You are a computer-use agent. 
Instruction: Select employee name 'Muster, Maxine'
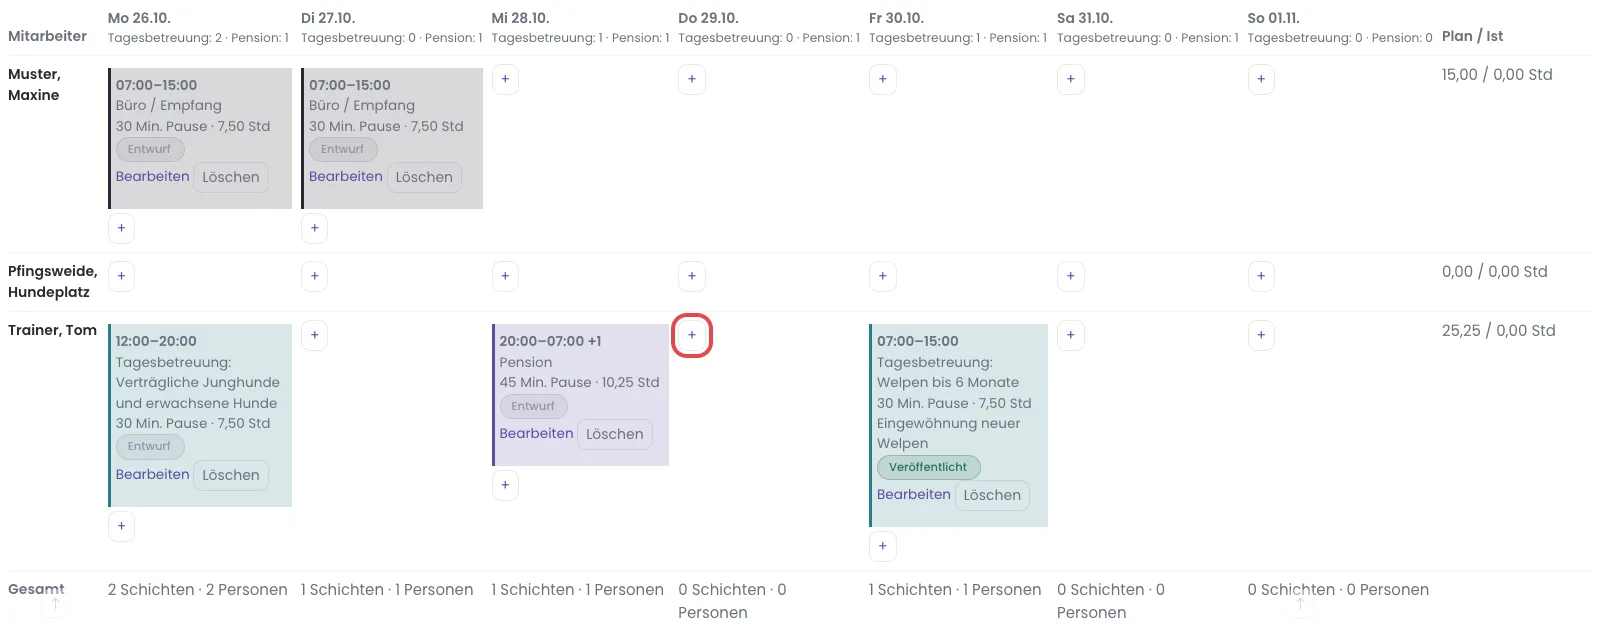click(x=34, y=85)
